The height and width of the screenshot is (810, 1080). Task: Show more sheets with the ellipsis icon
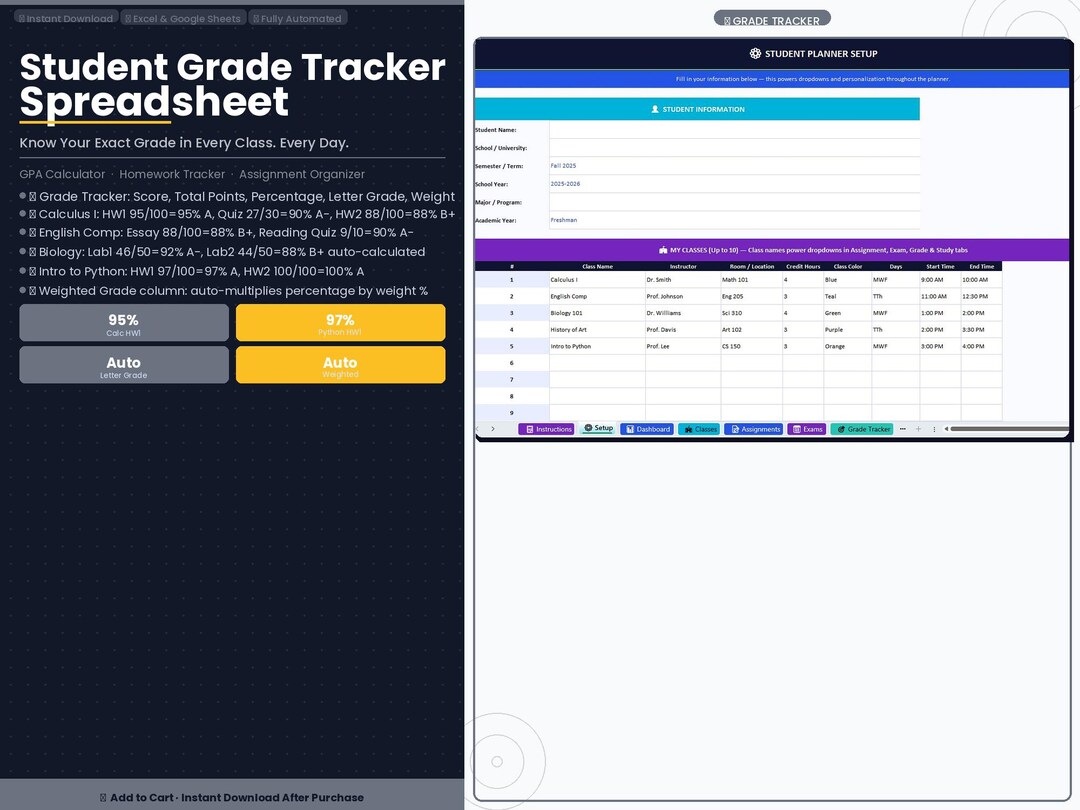902,429
